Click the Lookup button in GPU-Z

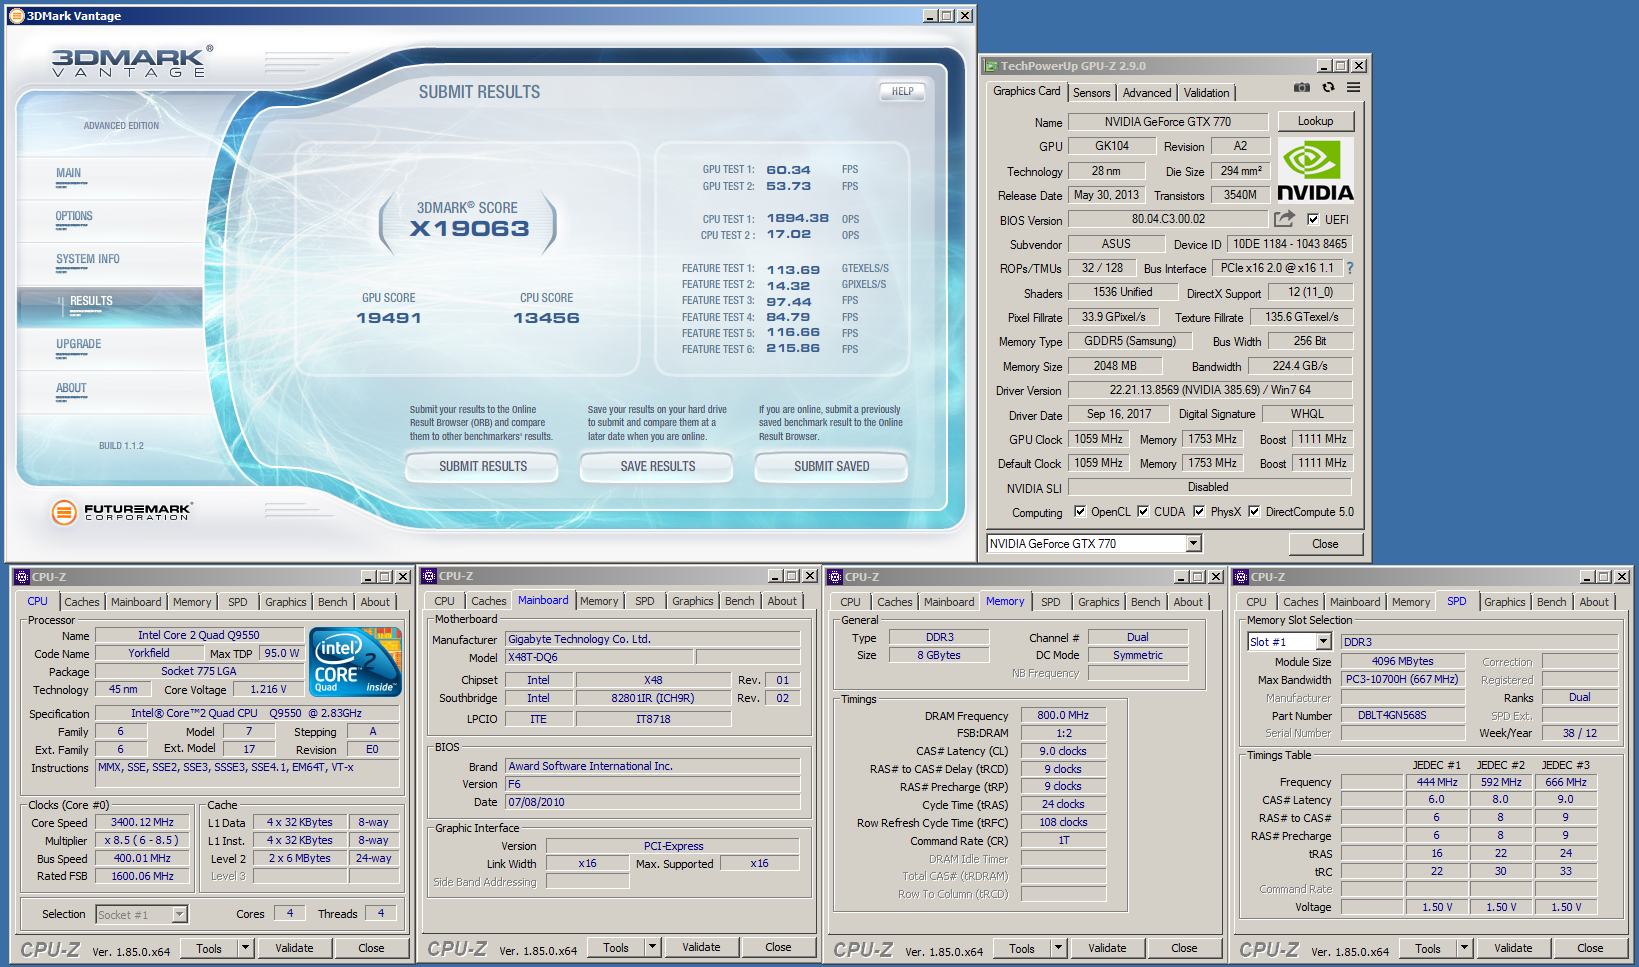click(1315, 121)
